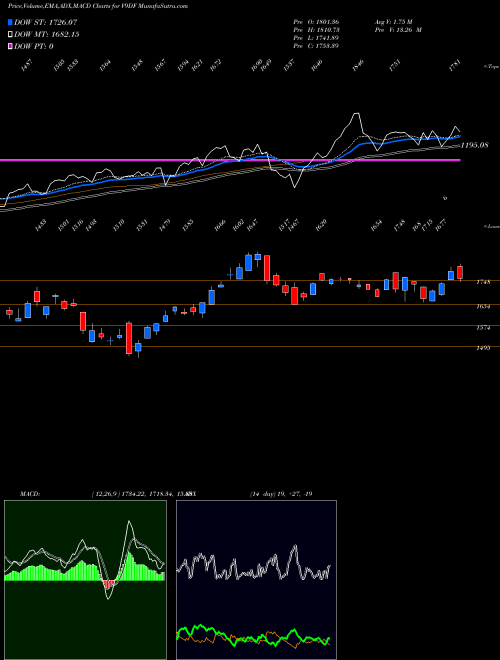Click the 'Avg V: 1.75 M' value

tap(395, 22)
